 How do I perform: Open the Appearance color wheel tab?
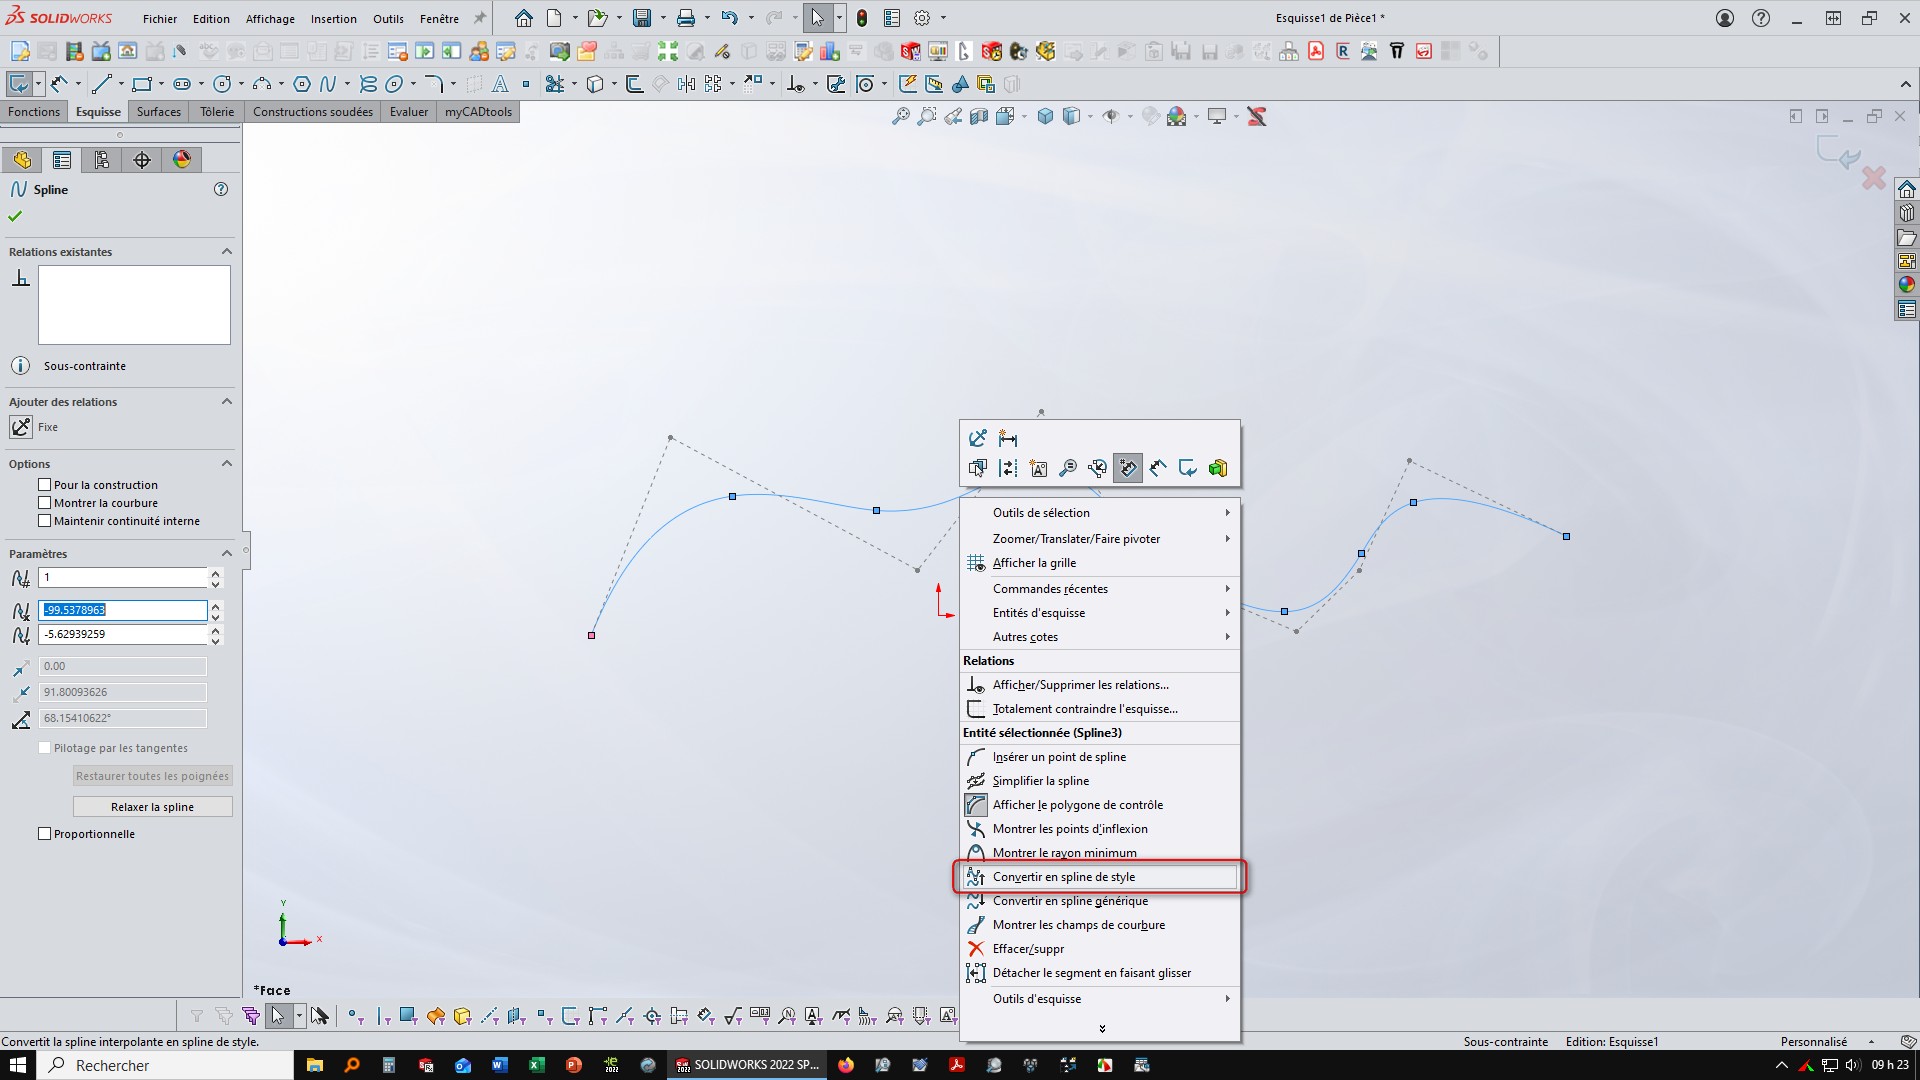coord(181,160)
